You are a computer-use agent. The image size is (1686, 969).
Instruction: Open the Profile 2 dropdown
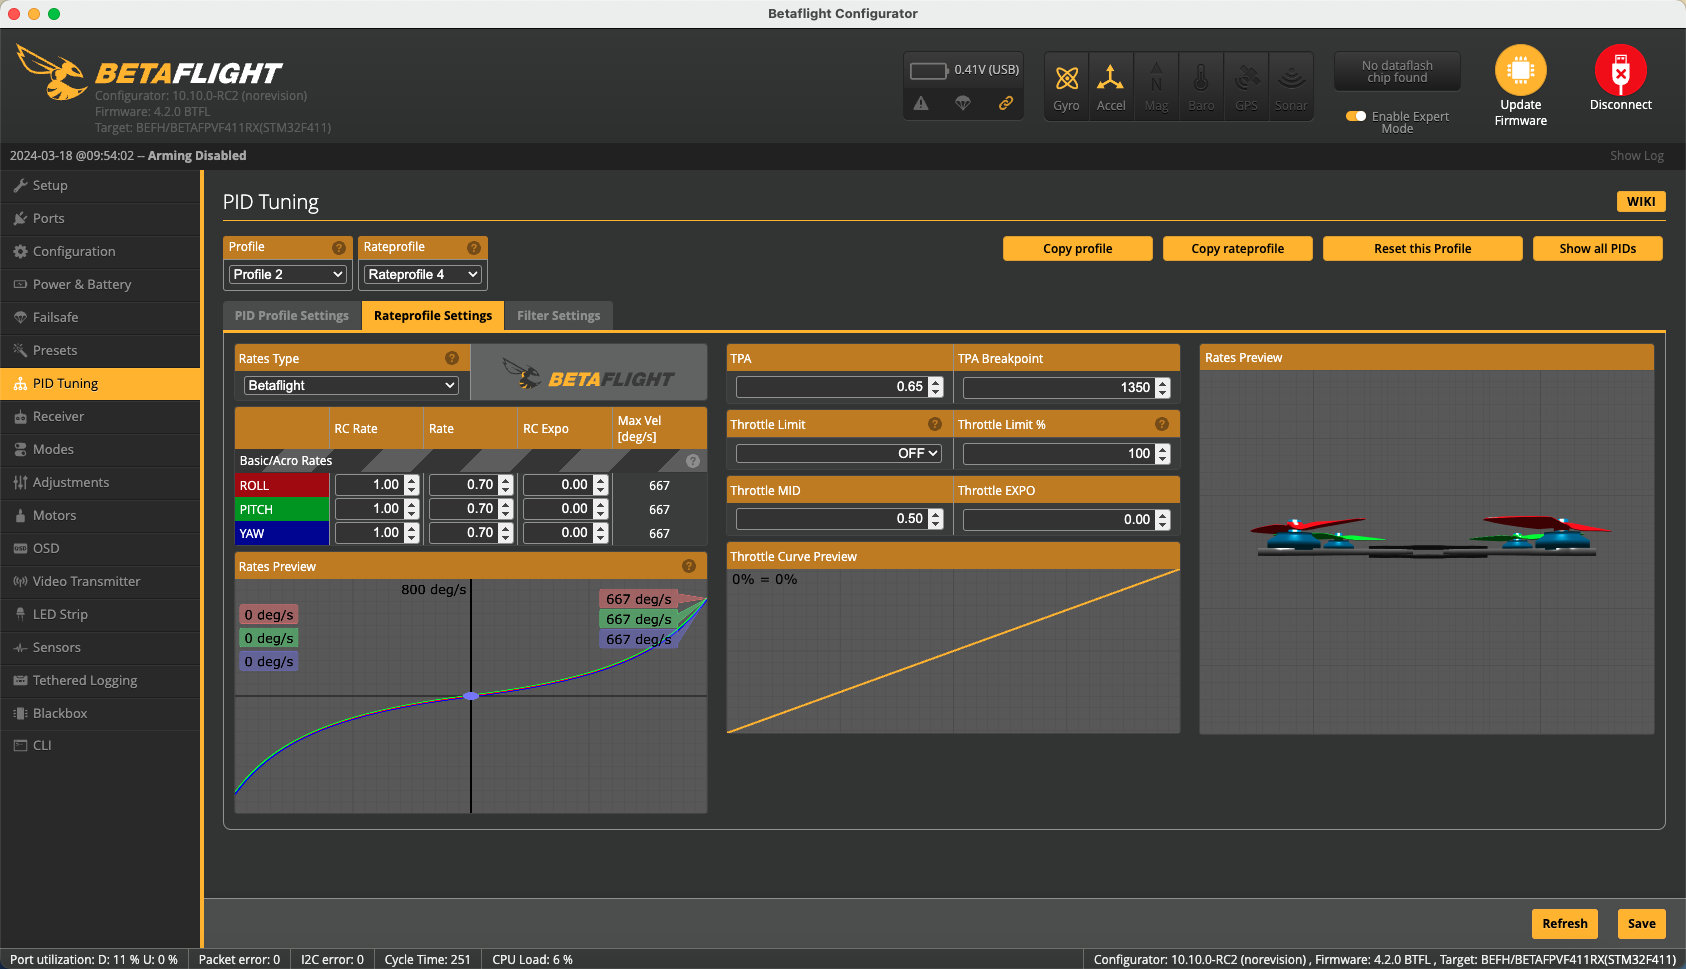click(x=288, y=274)
